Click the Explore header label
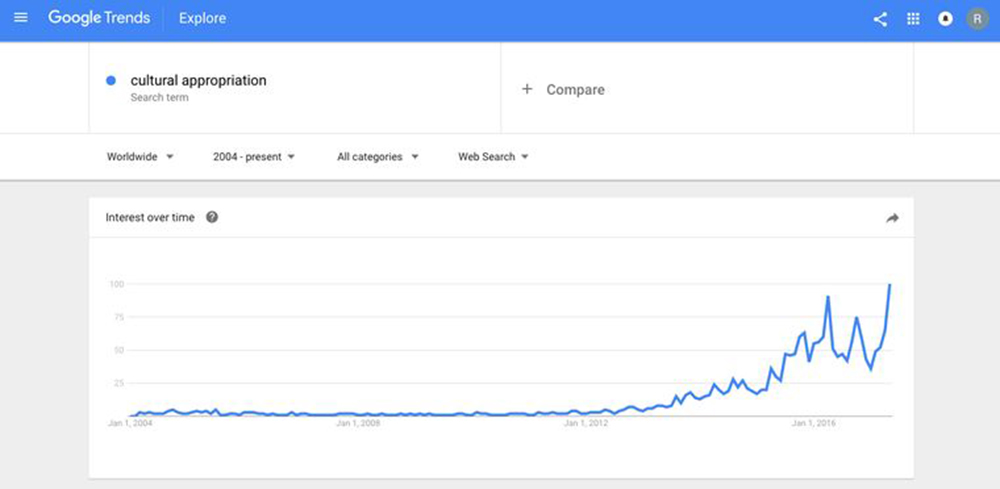1000x489 pixels. [202, 18]
